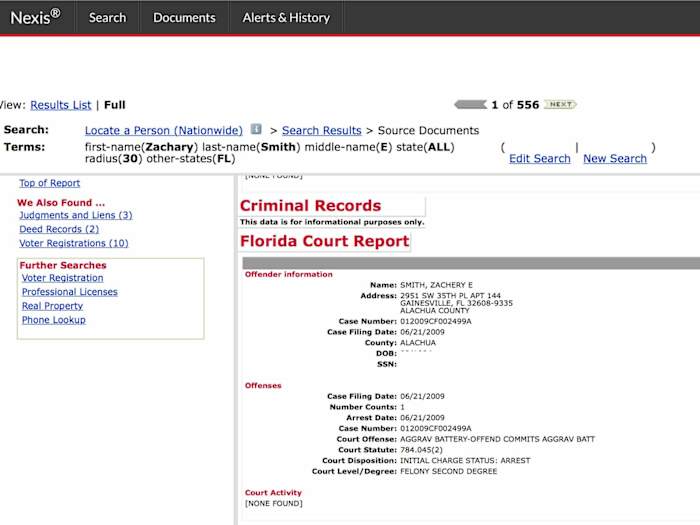Screen dimensions: 700x525
Task: Click the Offenses section label
Action: 263,386
